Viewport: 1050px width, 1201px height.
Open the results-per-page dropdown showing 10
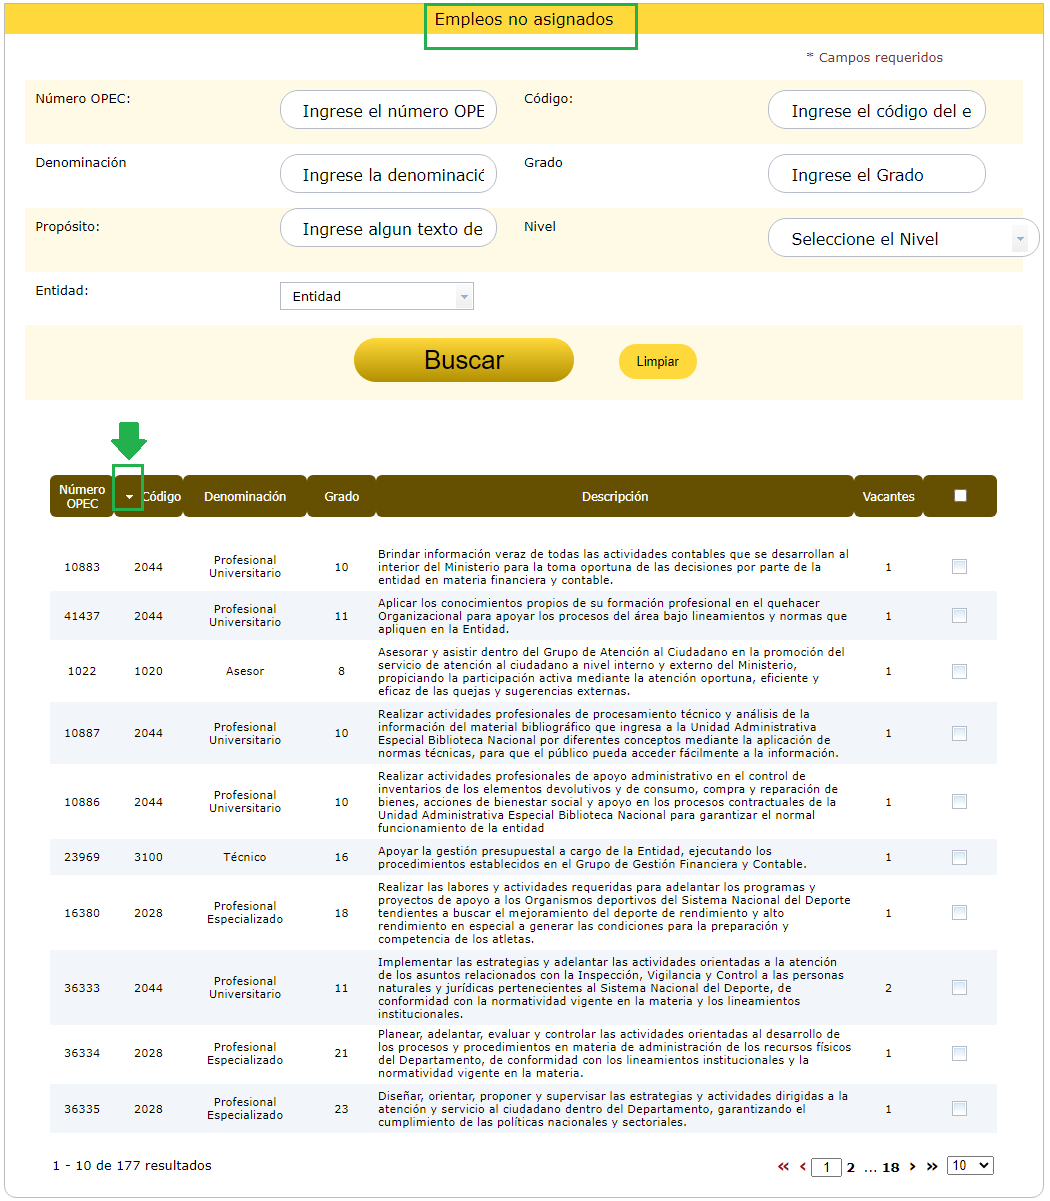click(970, 1166)
